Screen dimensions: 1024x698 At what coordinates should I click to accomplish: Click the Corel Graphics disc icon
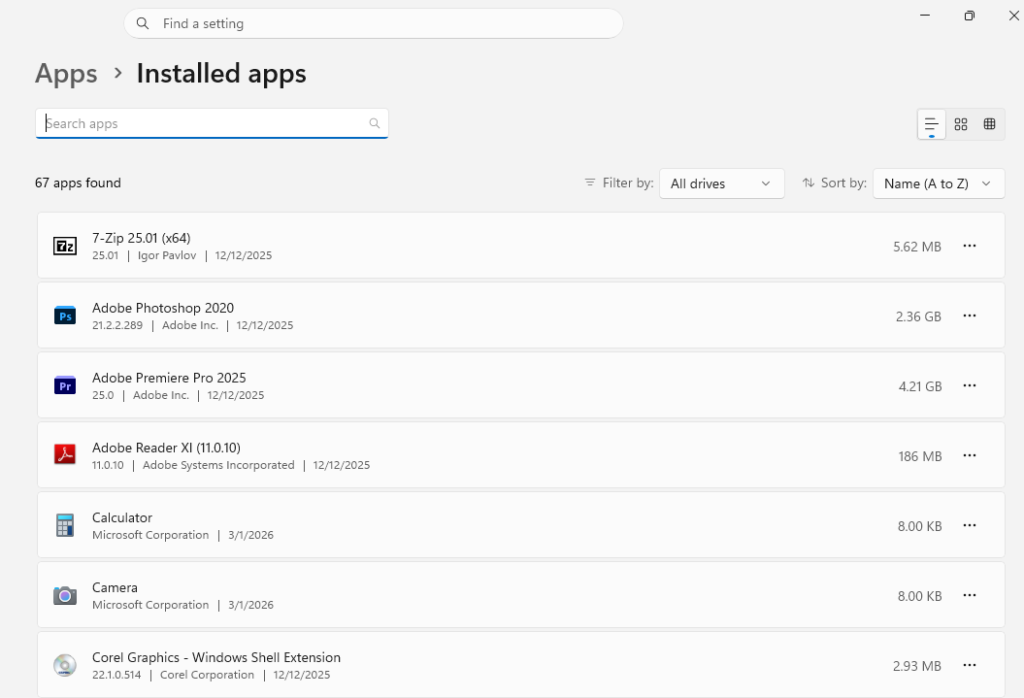click(x=65, y=666)
